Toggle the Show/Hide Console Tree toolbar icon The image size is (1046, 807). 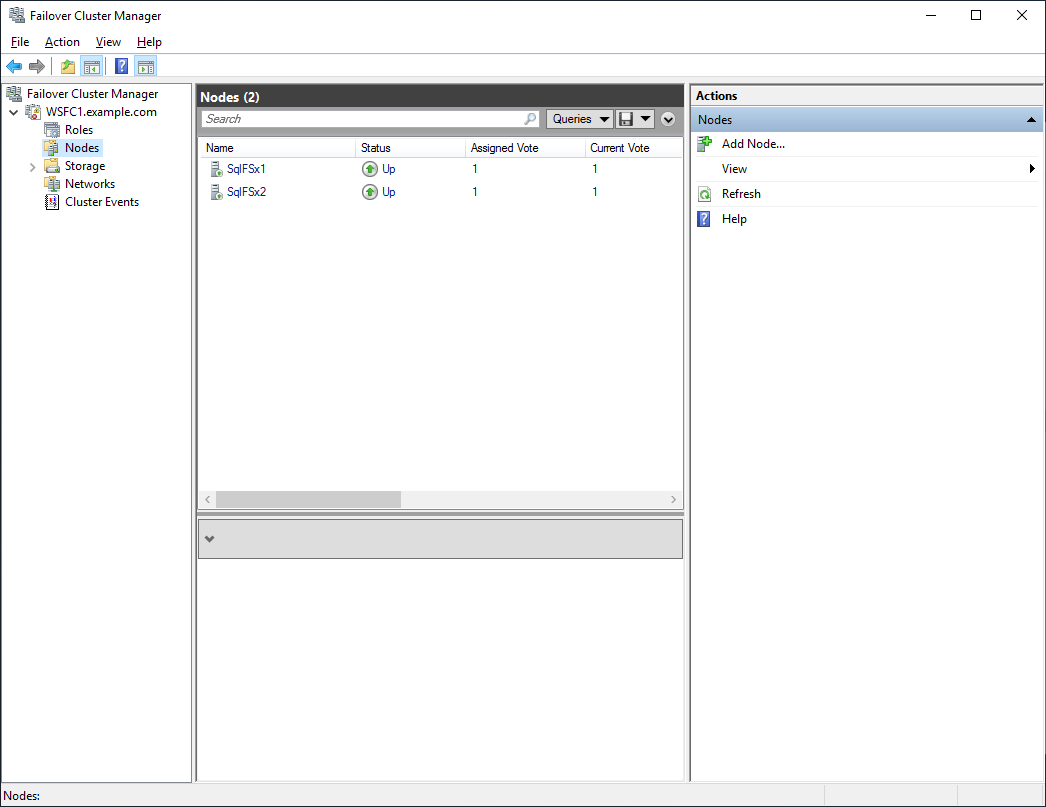(91, 66)
